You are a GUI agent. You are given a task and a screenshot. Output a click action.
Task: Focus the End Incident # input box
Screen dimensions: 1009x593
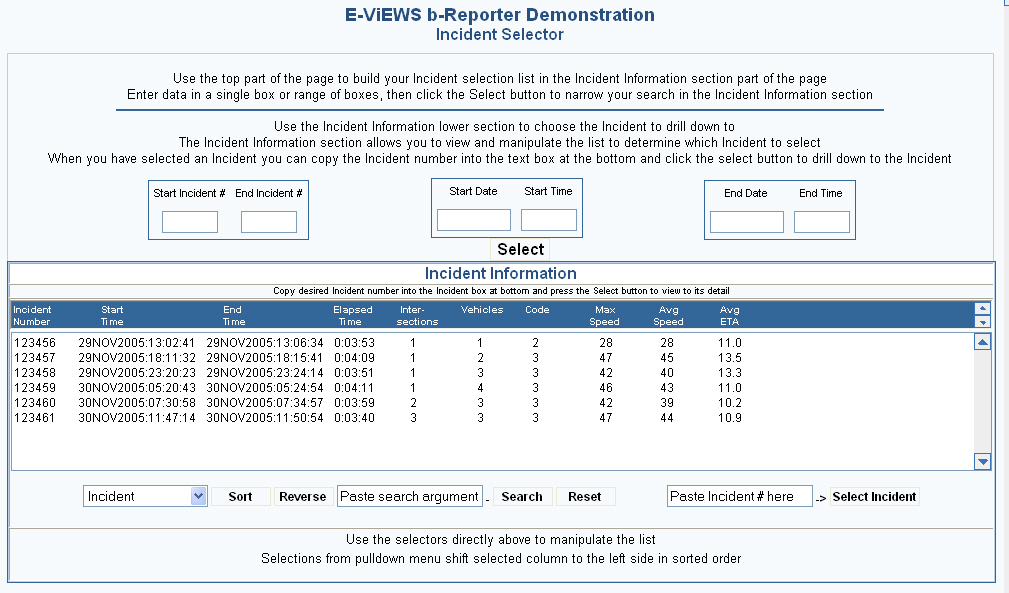(x=269, y=222)
